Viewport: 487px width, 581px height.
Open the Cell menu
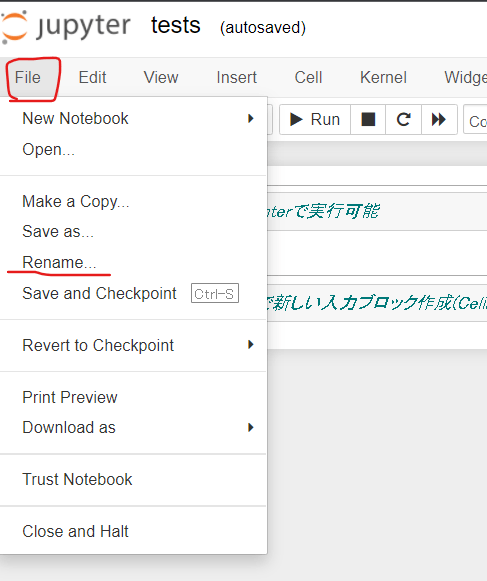click(308, 77)
